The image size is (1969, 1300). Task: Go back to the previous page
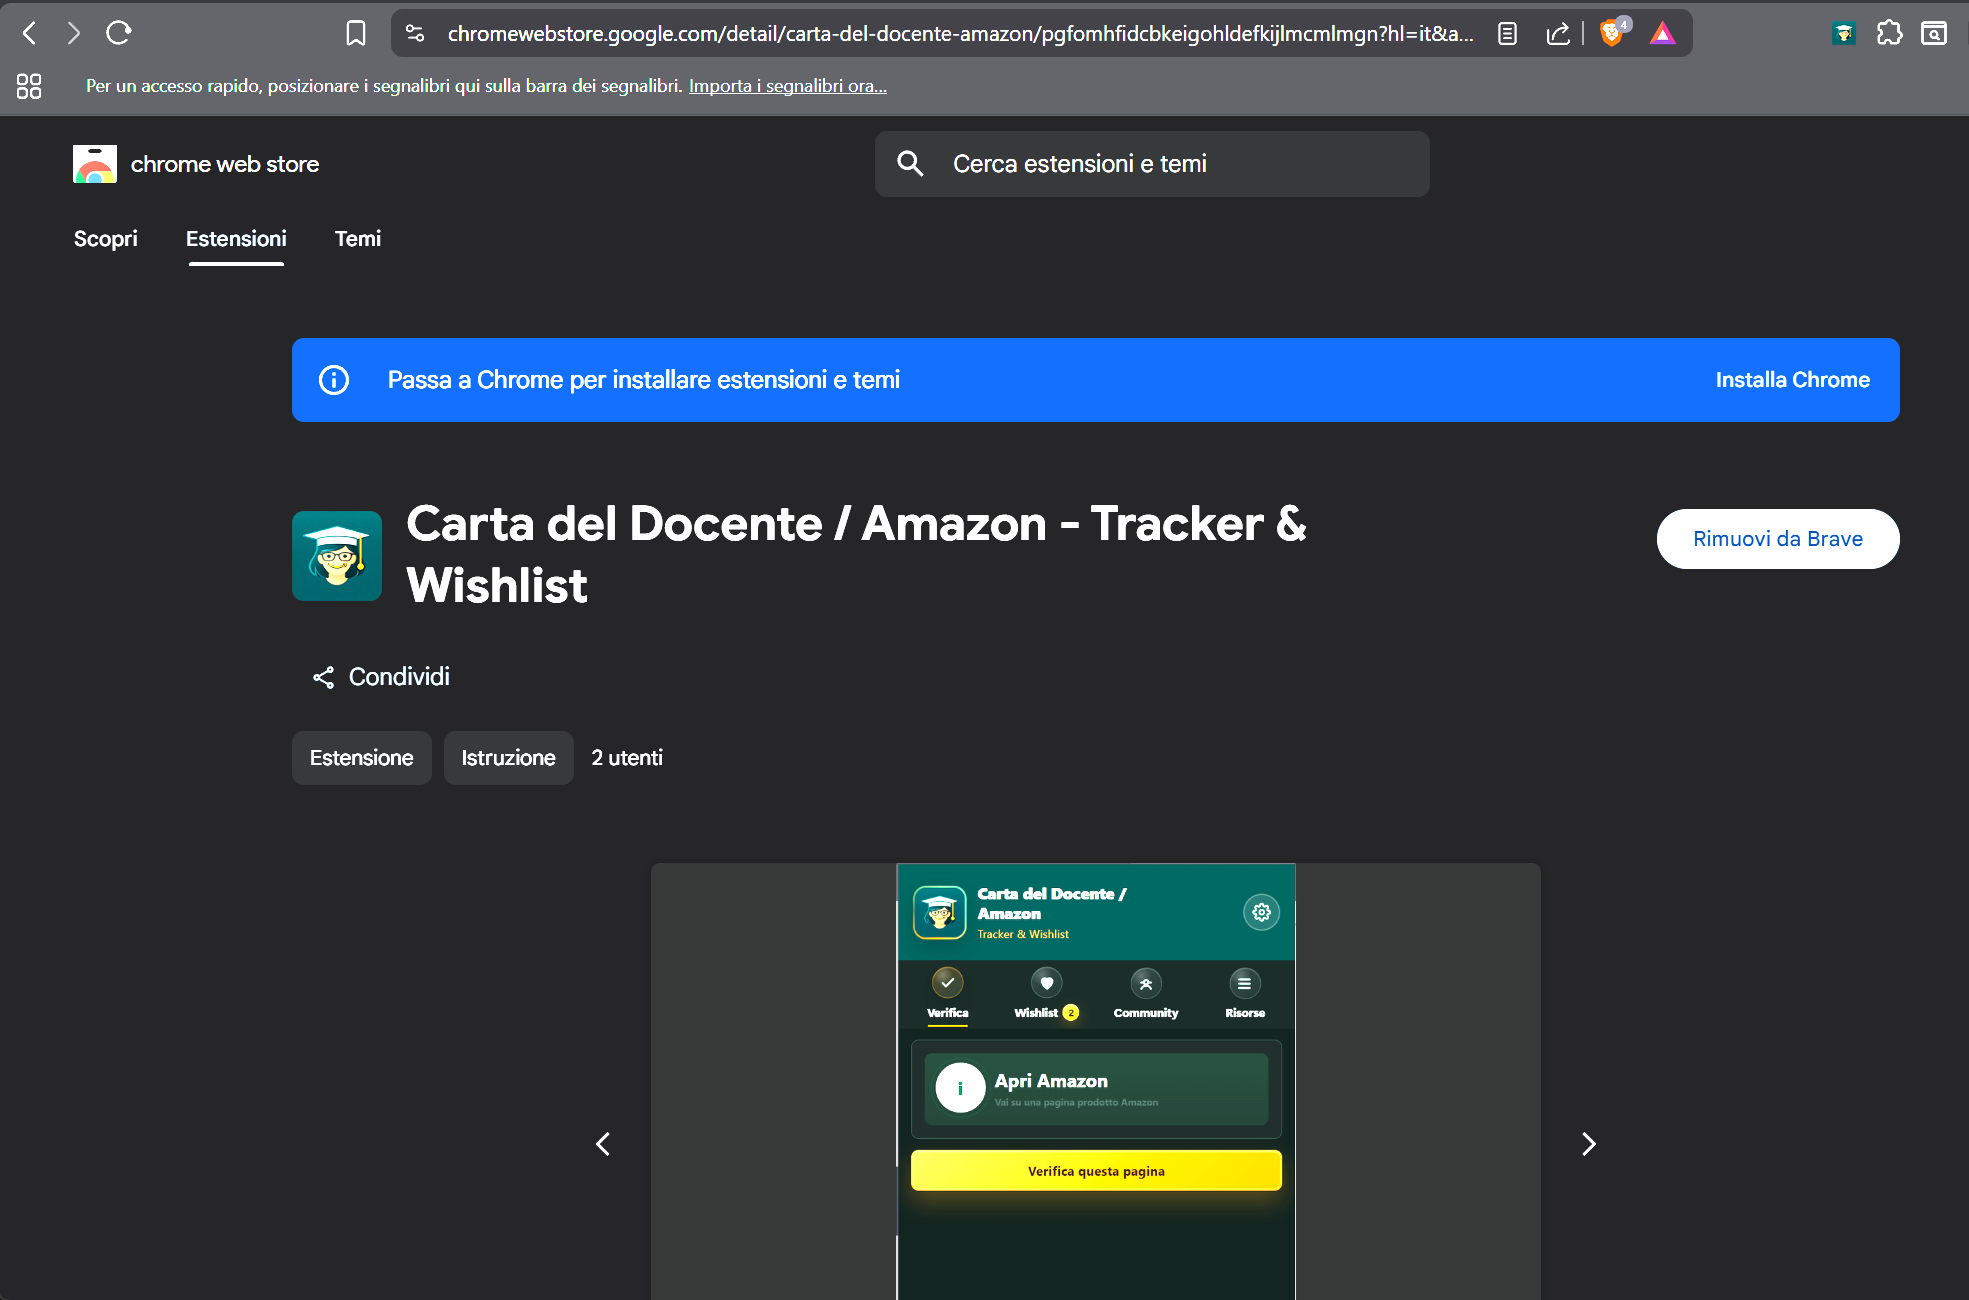[30, 33]
